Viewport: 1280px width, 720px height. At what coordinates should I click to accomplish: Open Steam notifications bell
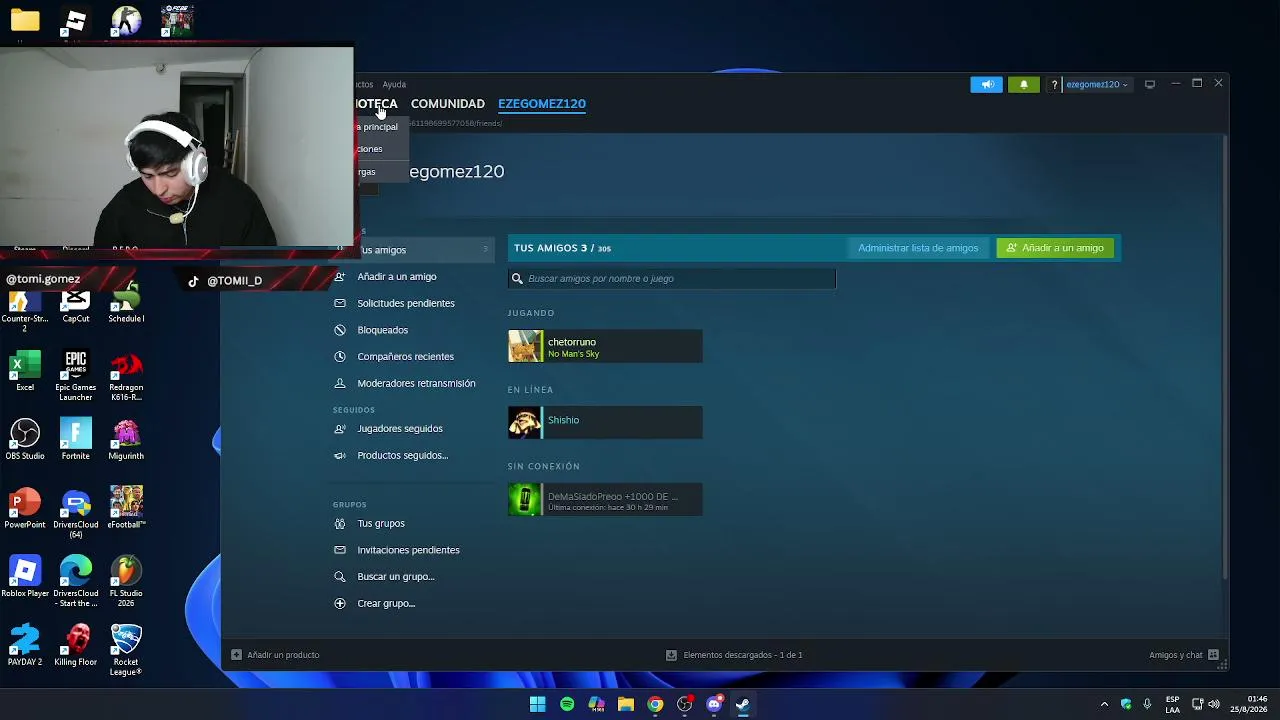(1023, 85)
